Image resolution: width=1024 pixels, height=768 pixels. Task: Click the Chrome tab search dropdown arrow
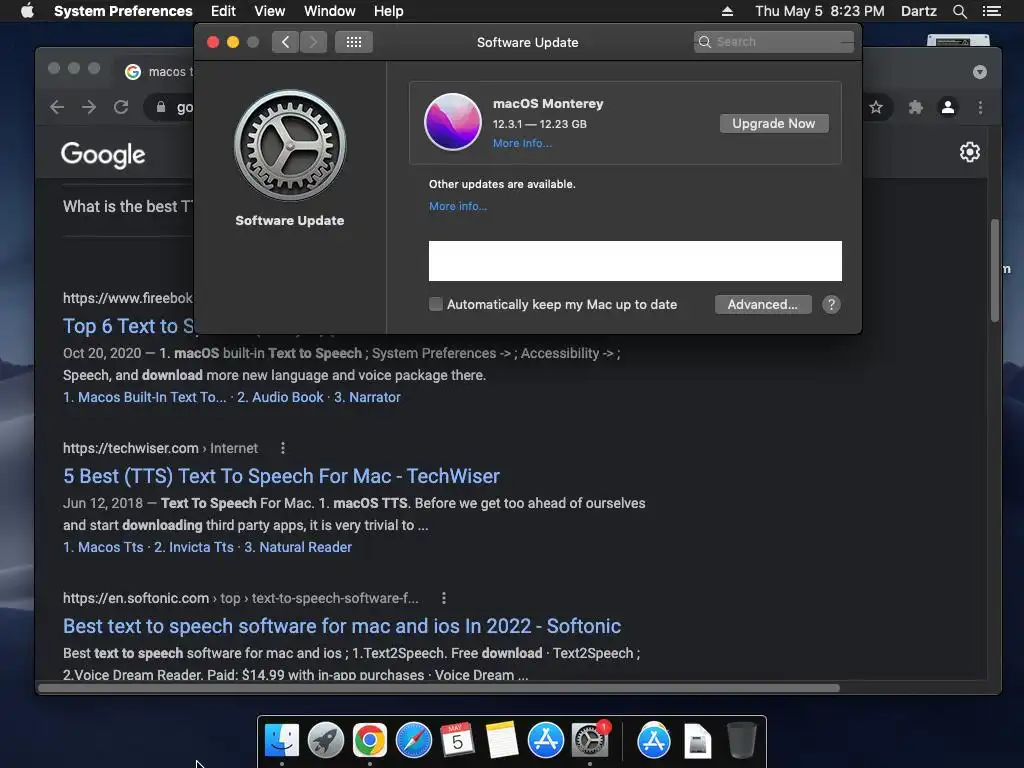(x=980, y=72)
